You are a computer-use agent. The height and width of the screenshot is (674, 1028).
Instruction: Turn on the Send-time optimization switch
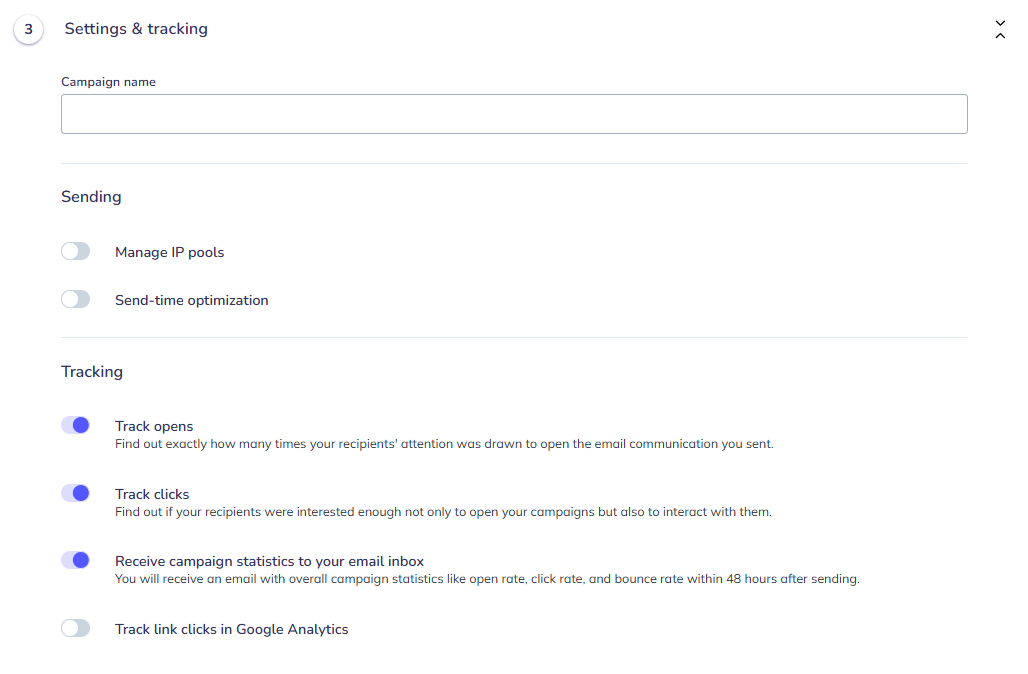pos(76,300)
